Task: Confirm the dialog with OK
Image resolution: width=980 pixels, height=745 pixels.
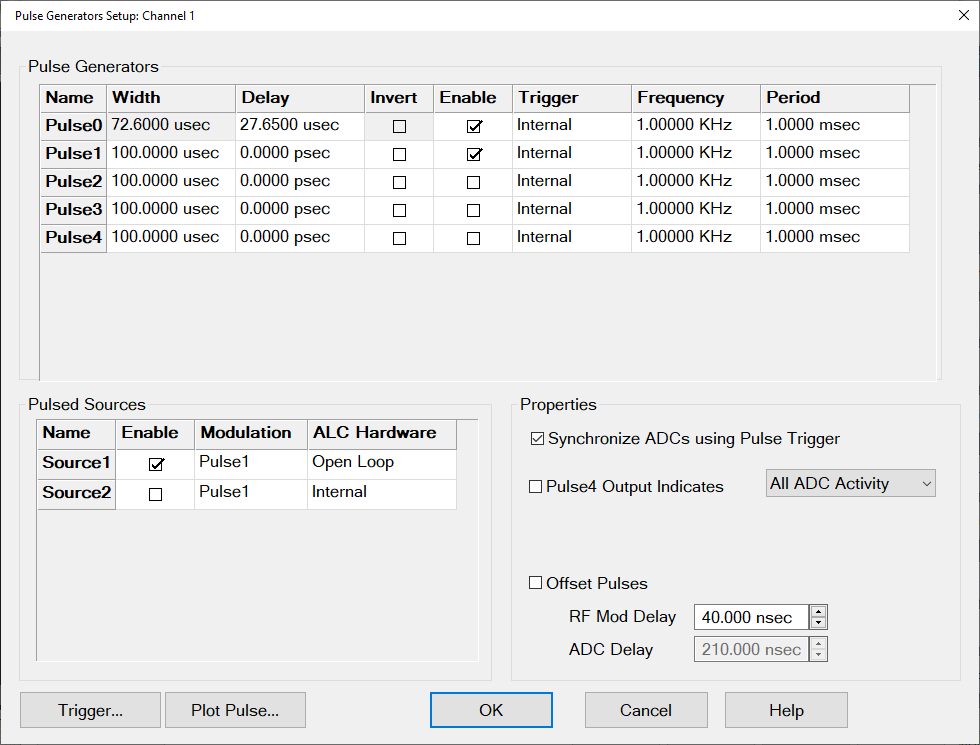Action: tap(491, 711)
